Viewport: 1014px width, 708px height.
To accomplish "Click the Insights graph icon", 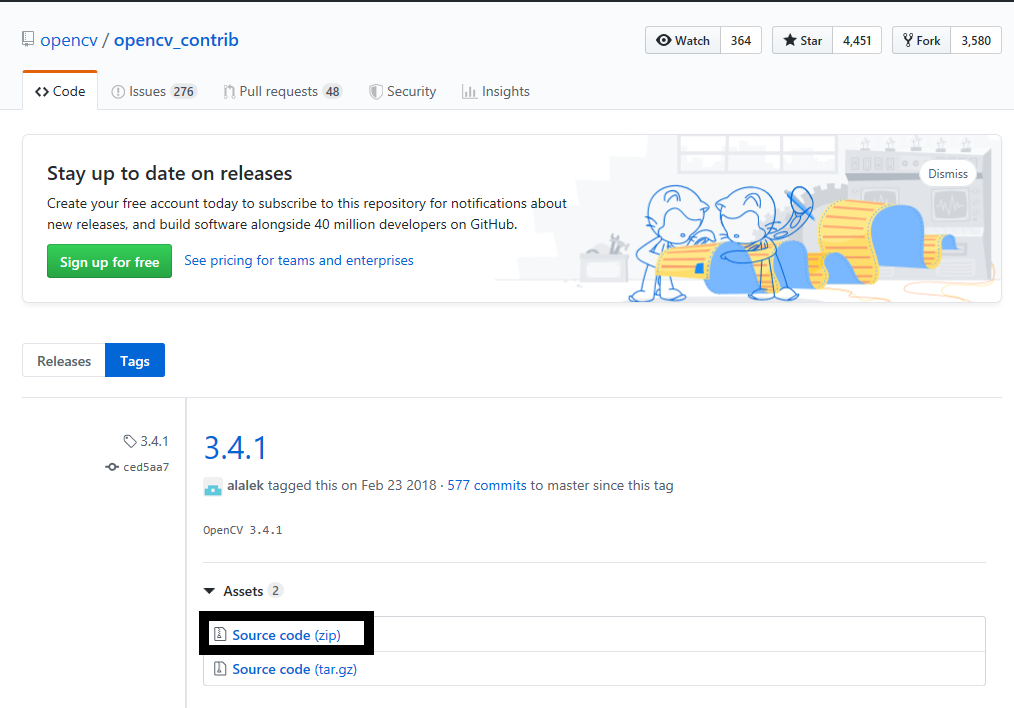I will point(469,92).
